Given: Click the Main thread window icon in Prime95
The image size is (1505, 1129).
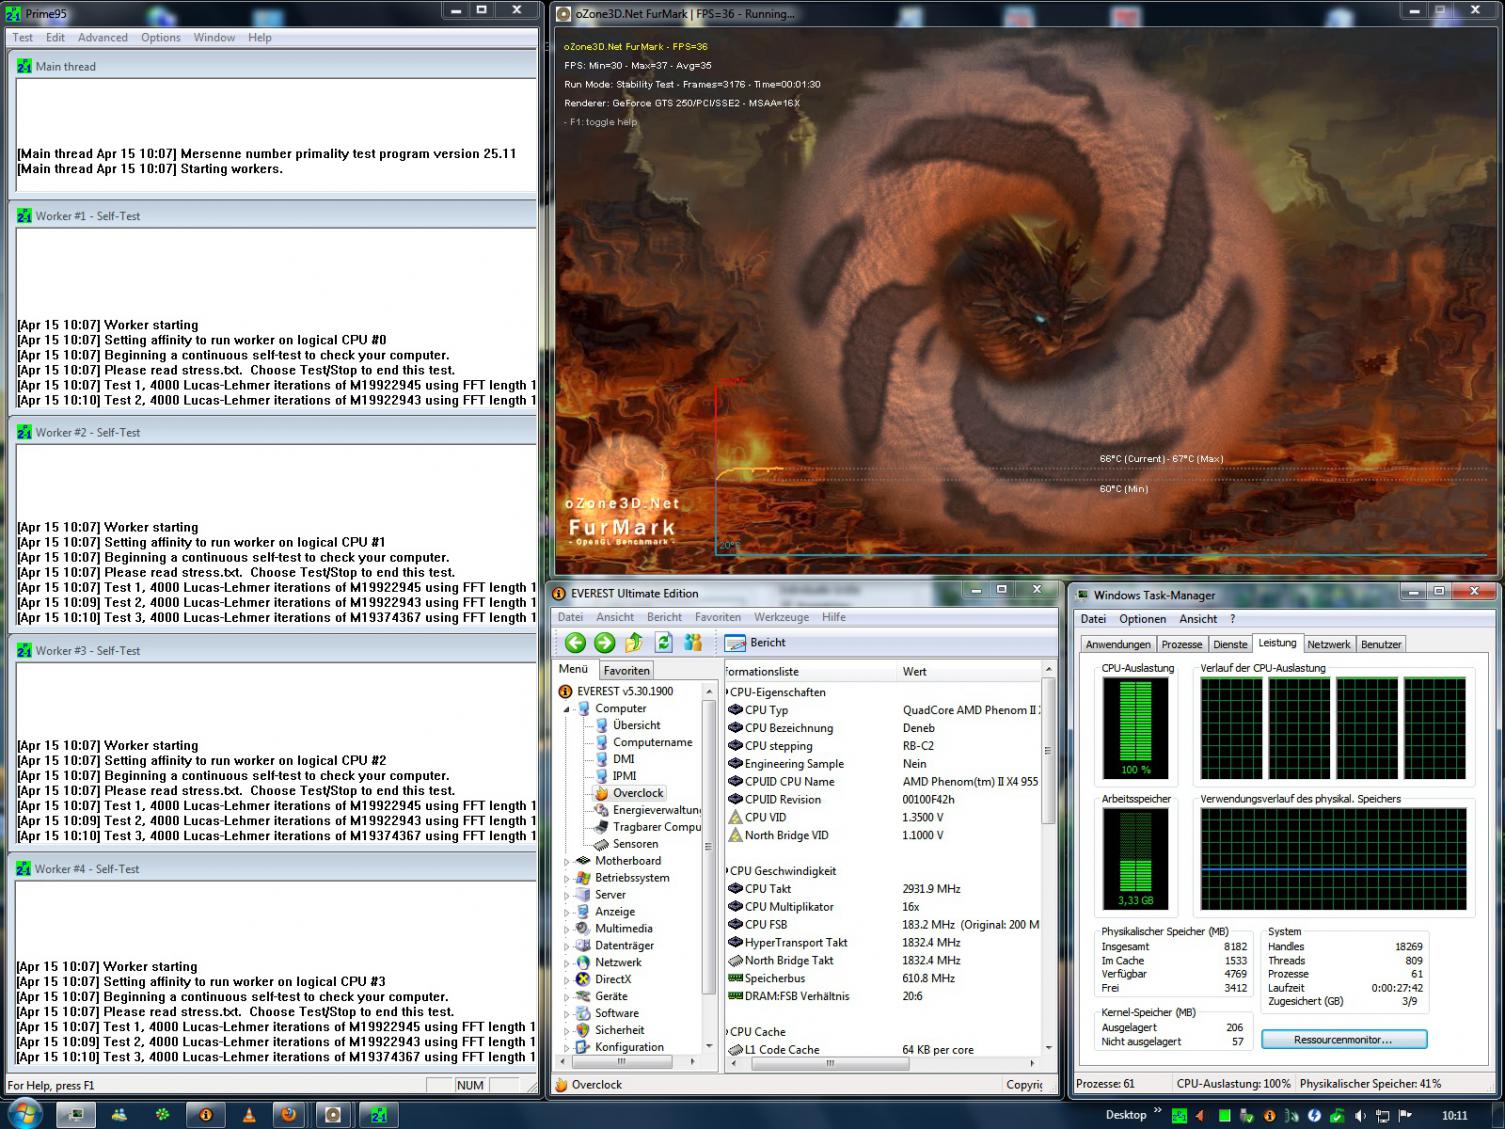Looking at the screenshot, I should 24,67.
